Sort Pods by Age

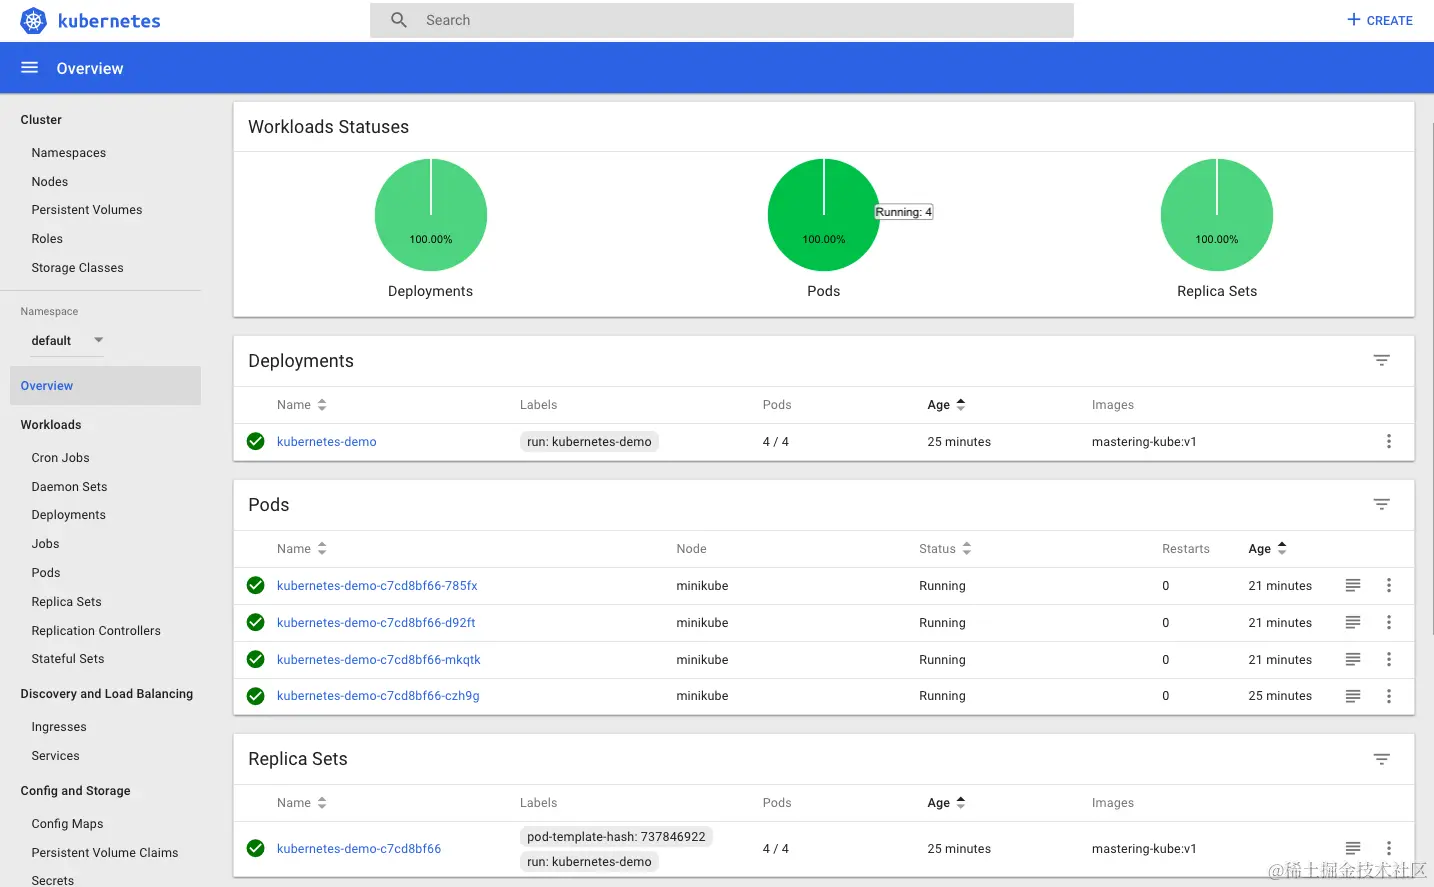[1267, 549]
